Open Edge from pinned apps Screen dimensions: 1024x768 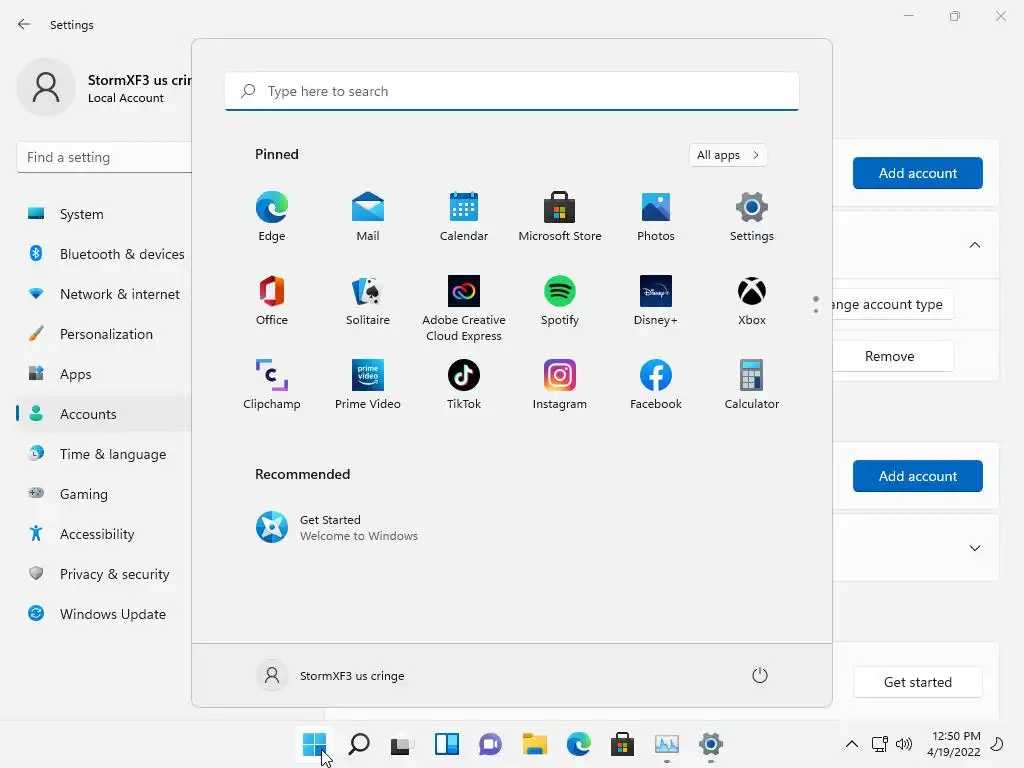[x=272, y=217]
